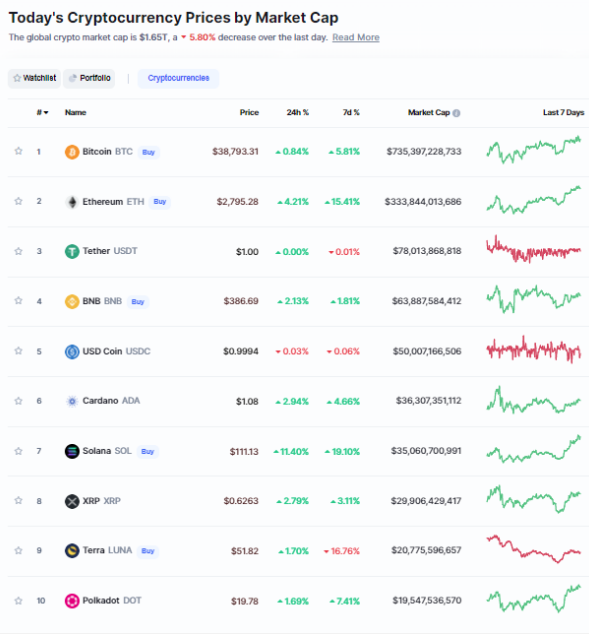The height and width of the screenshot is (634, 589).
Task: Click the Market Cap info icon
Action: click(x=456, y=113)
